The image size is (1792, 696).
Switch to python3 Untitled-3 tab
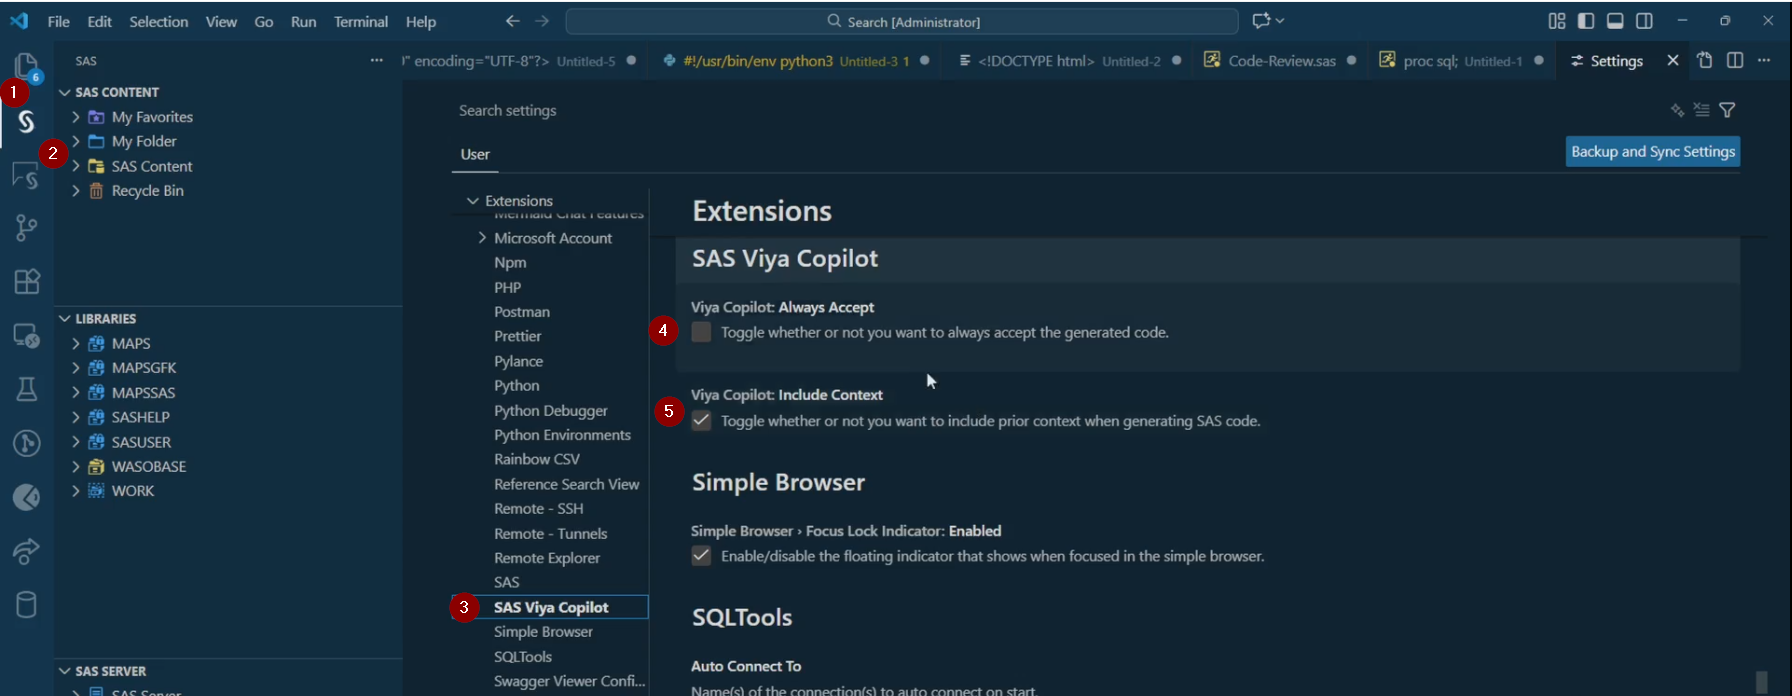[x=796, y=61]
